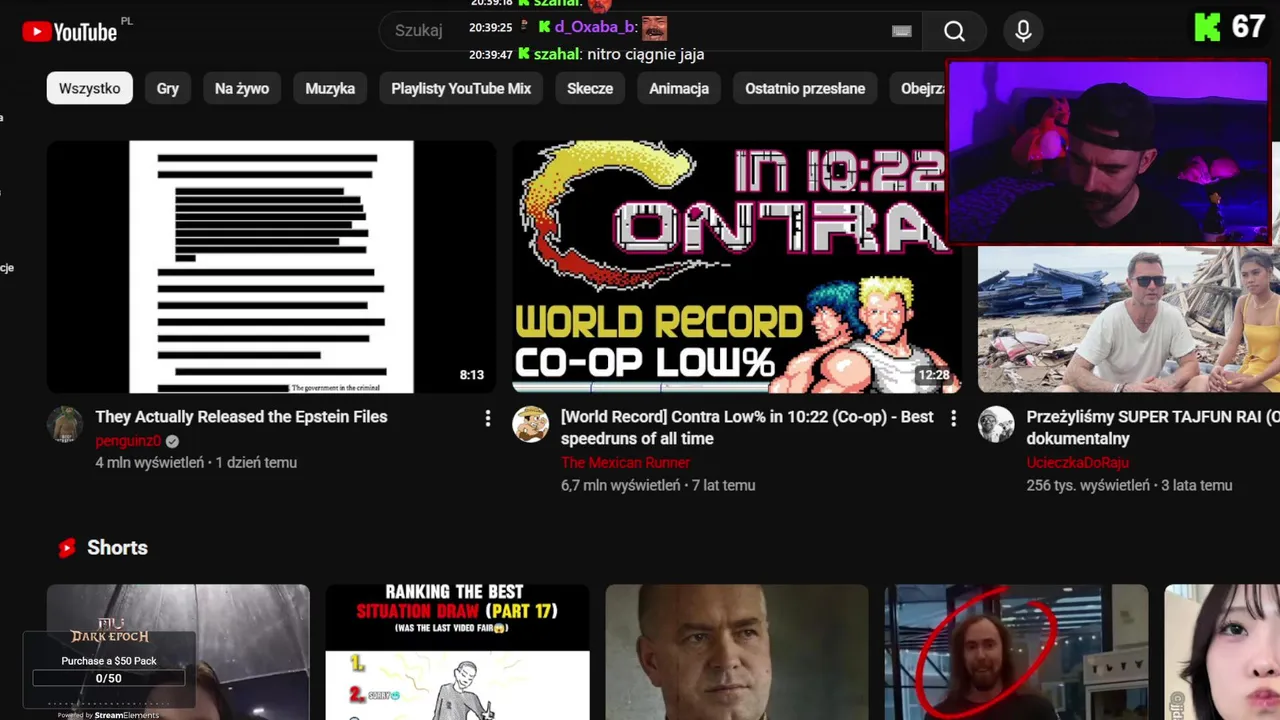
Task: Open the Ranking the Best Situation Draw short
Action: click(x=457, y=652)
